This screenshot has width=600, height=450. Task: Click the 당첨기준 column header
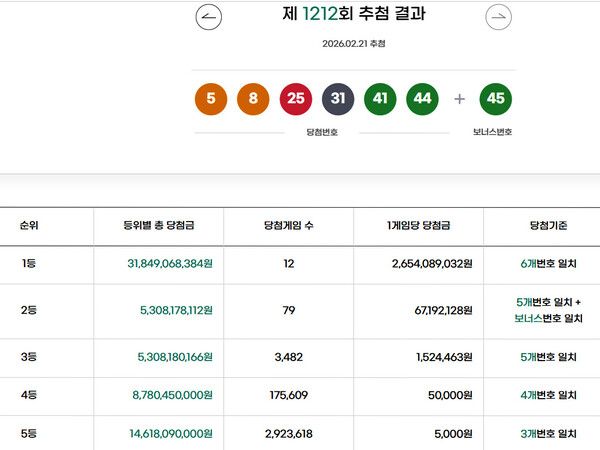tap(548, 225)
